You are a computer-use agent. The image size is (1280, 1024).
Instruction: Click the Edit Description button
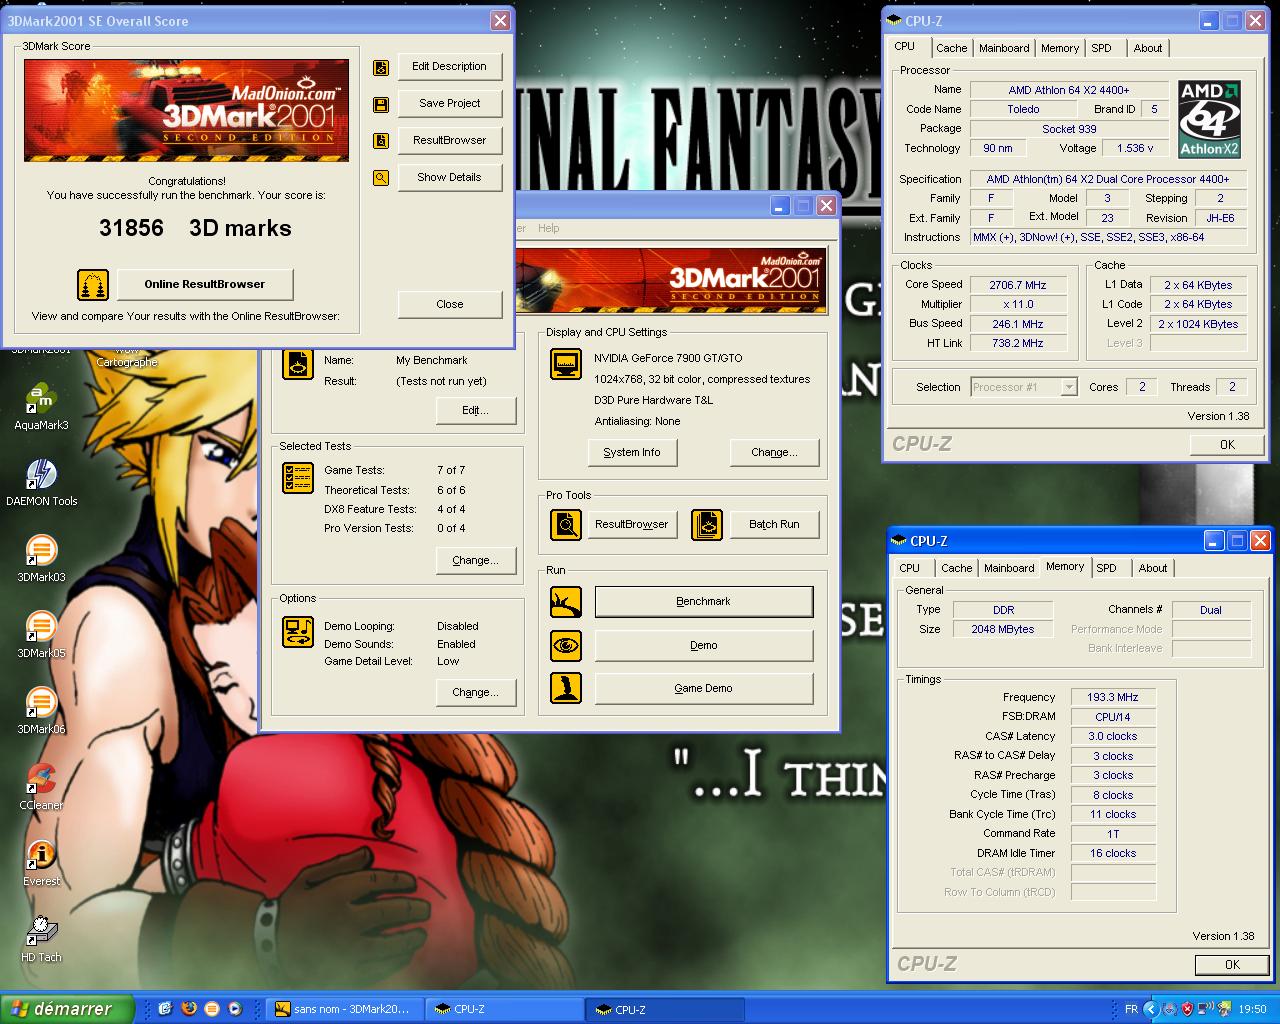pos(450,67)
